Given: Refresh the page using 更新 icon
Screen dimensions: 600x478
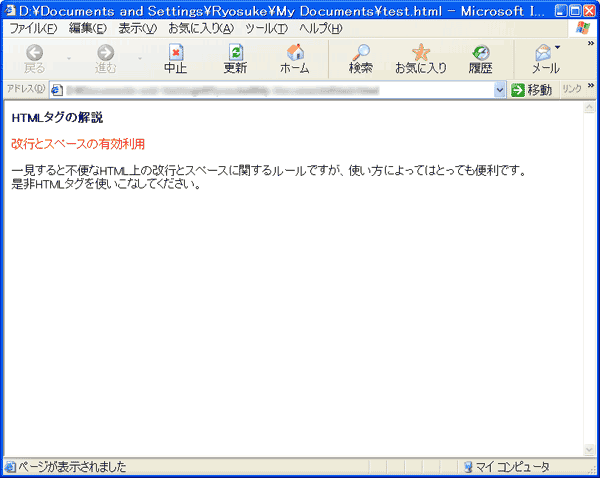Looking at the screenshot, I should pos(235,54).
